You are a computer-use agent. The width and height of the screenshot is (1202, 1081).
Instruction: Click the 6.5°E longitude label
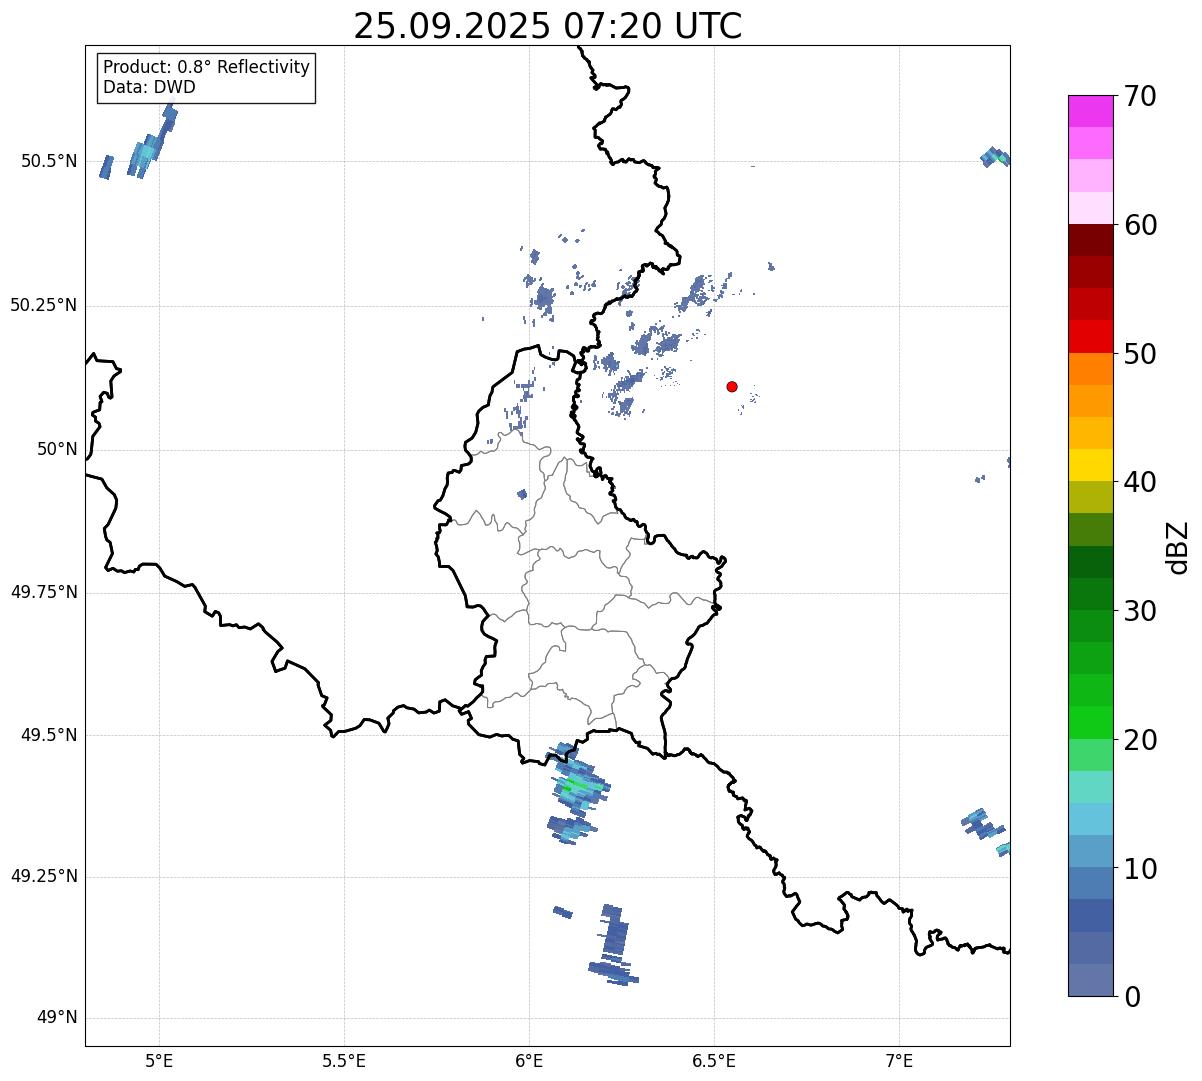click(714, 1061)
